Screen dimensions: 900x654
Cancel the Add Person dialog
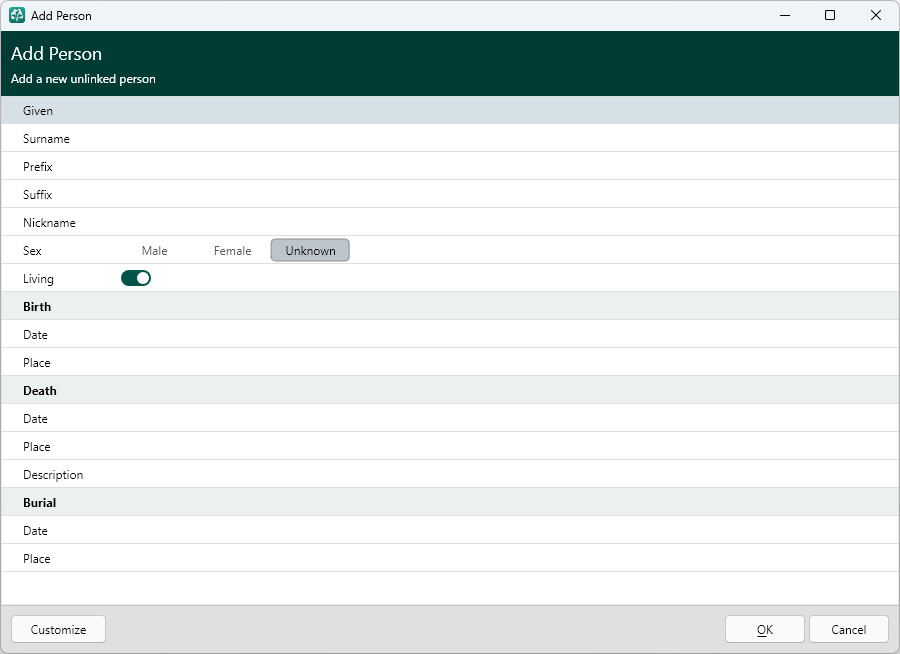point(849,629)
